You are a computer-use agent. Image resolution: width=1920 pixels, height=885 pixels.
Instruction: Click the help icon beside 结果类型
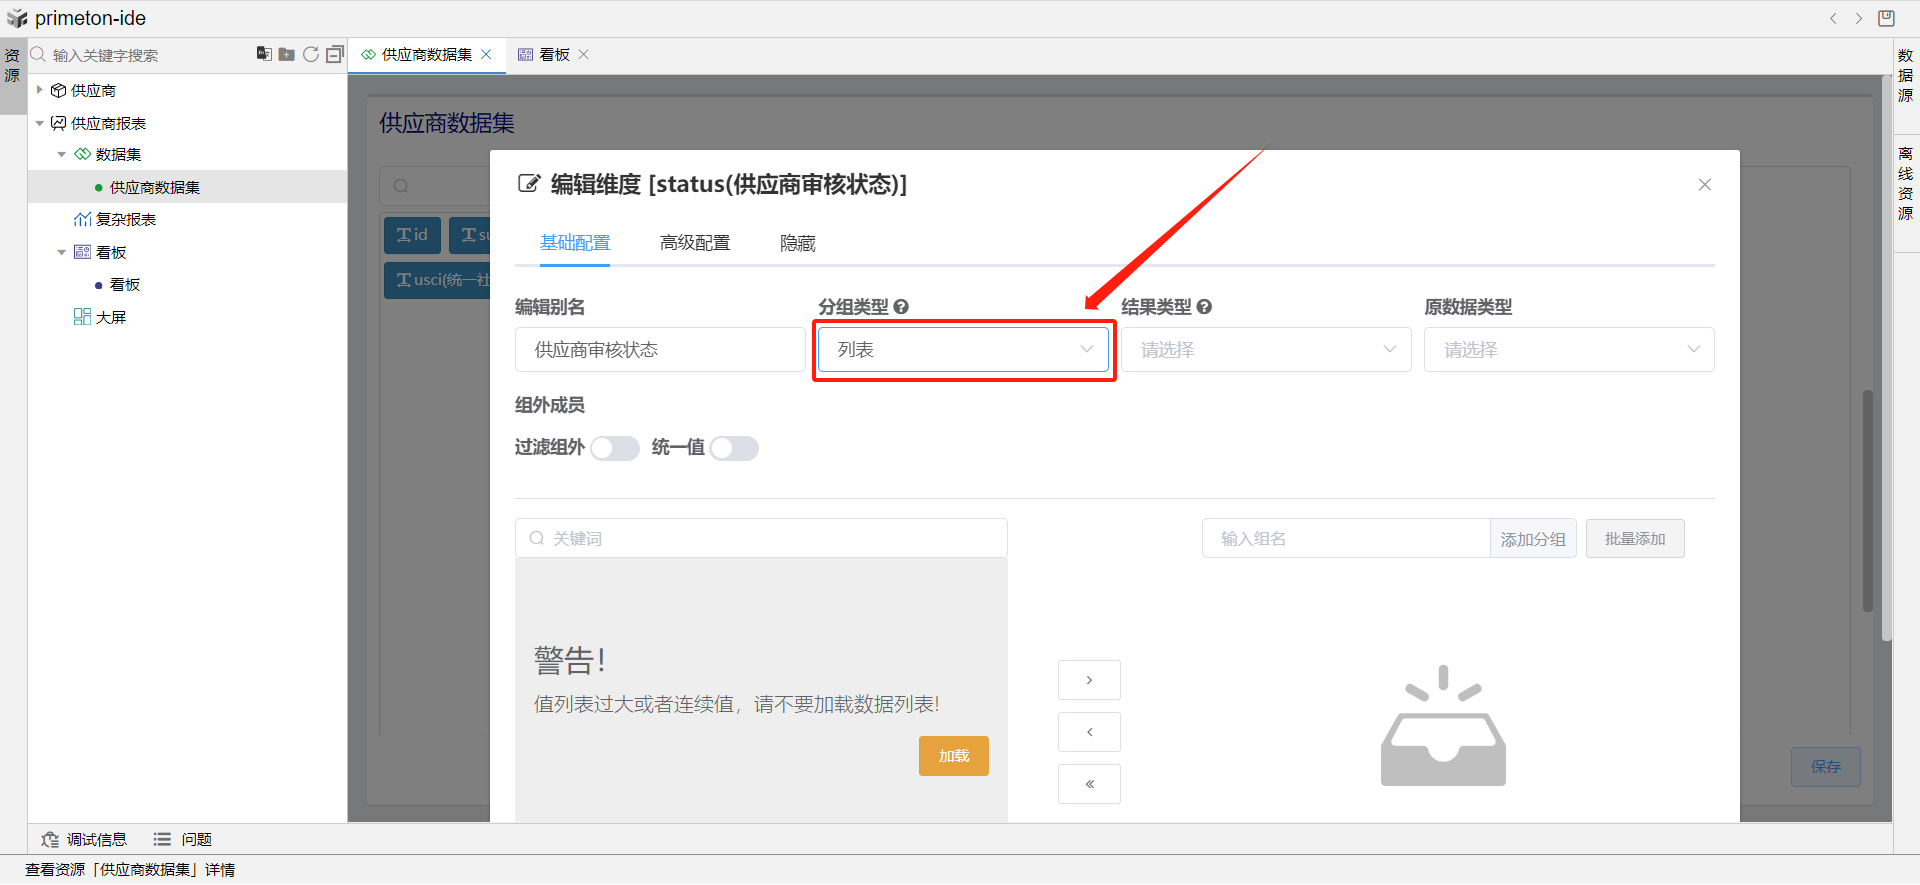1204,307
